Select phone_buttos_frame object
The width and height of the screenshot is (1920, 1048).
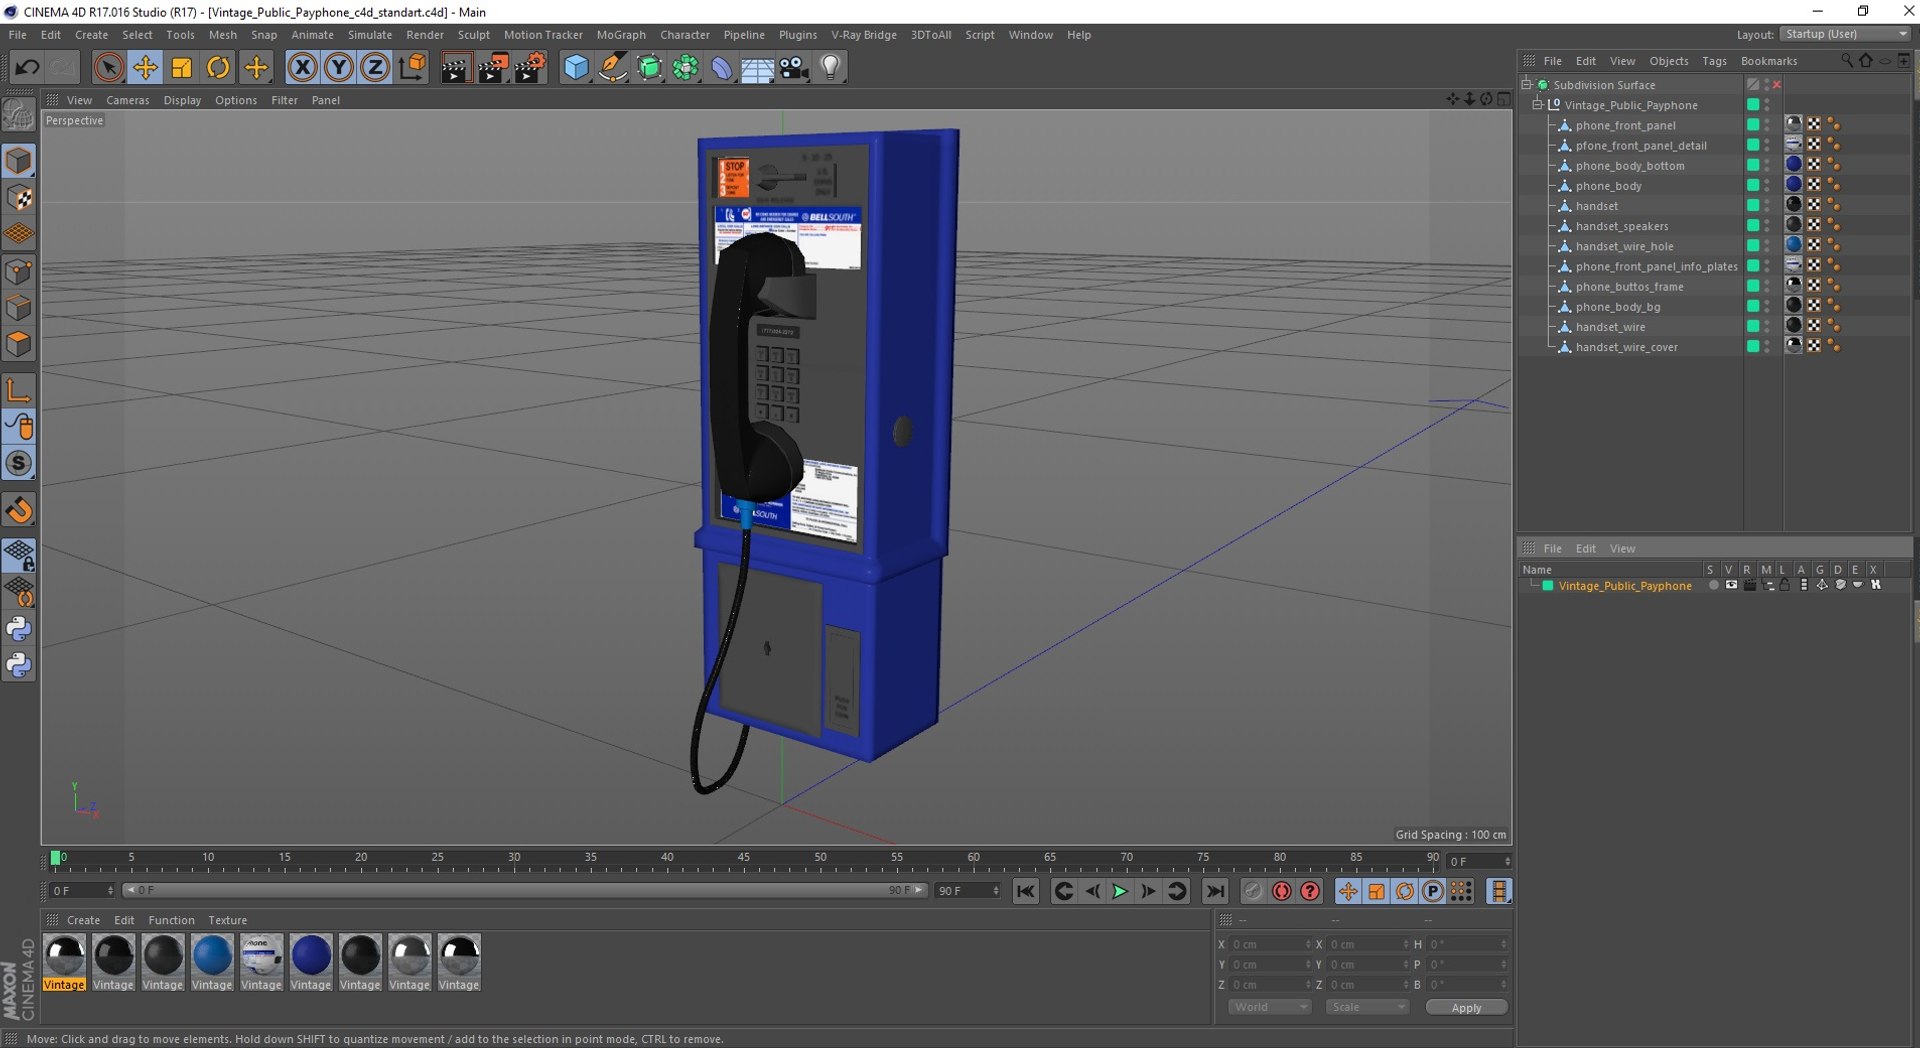point(1629,287)
